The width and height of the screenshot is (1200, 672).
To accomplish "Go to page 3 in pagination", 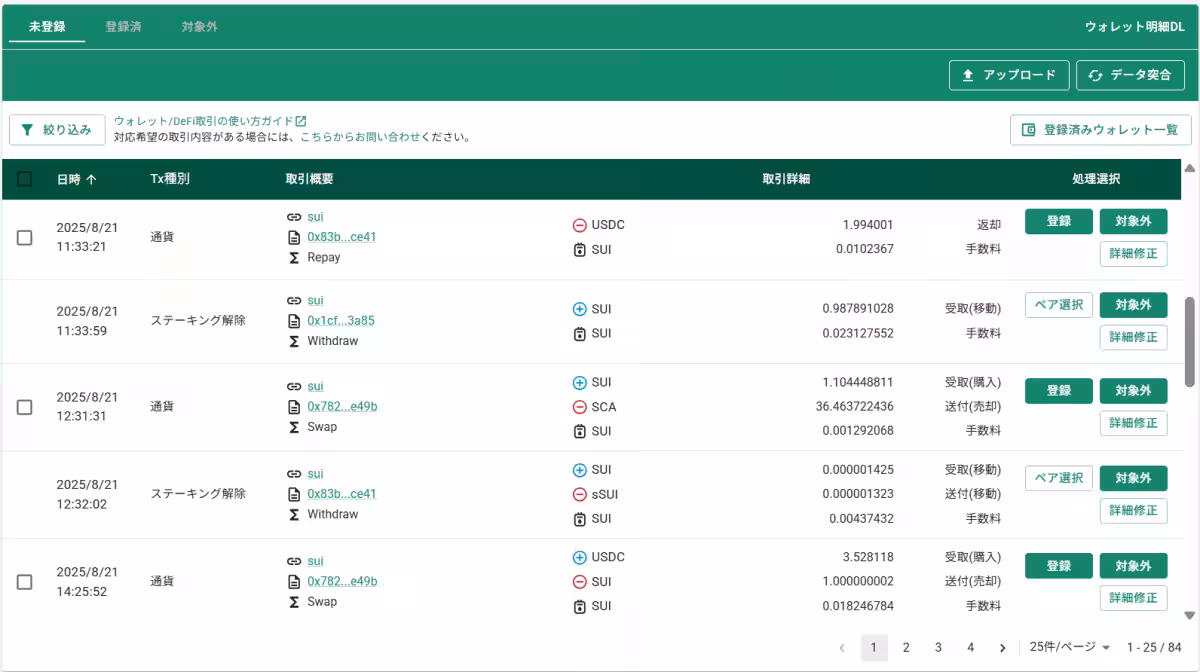I will tap(938, 648).
